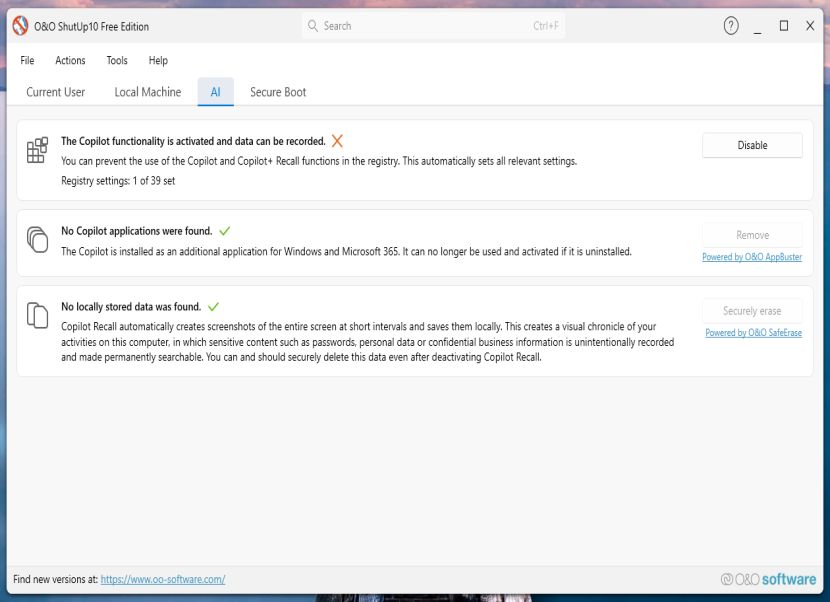Click 'Registry settings: 1 of 39 set' text
The width and height of the screenshot is (830, 602).
[x=118, y=181]
